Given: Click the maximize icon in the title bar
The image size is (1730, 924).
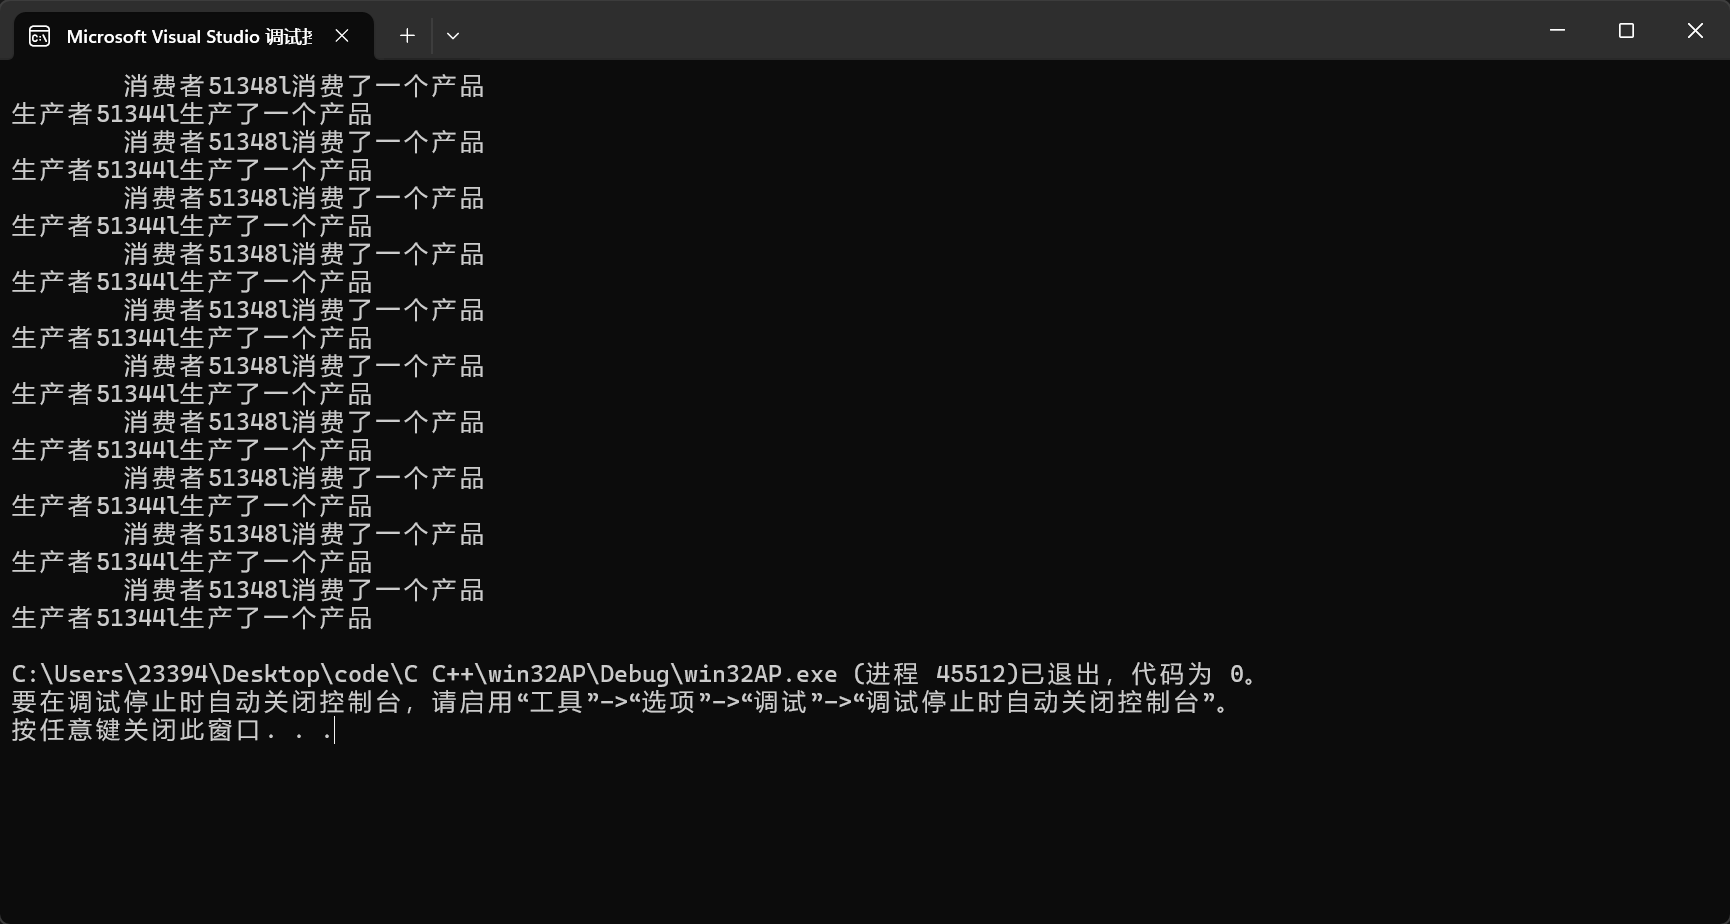Looking at the screenshot, I should [x=1625, y=30].
